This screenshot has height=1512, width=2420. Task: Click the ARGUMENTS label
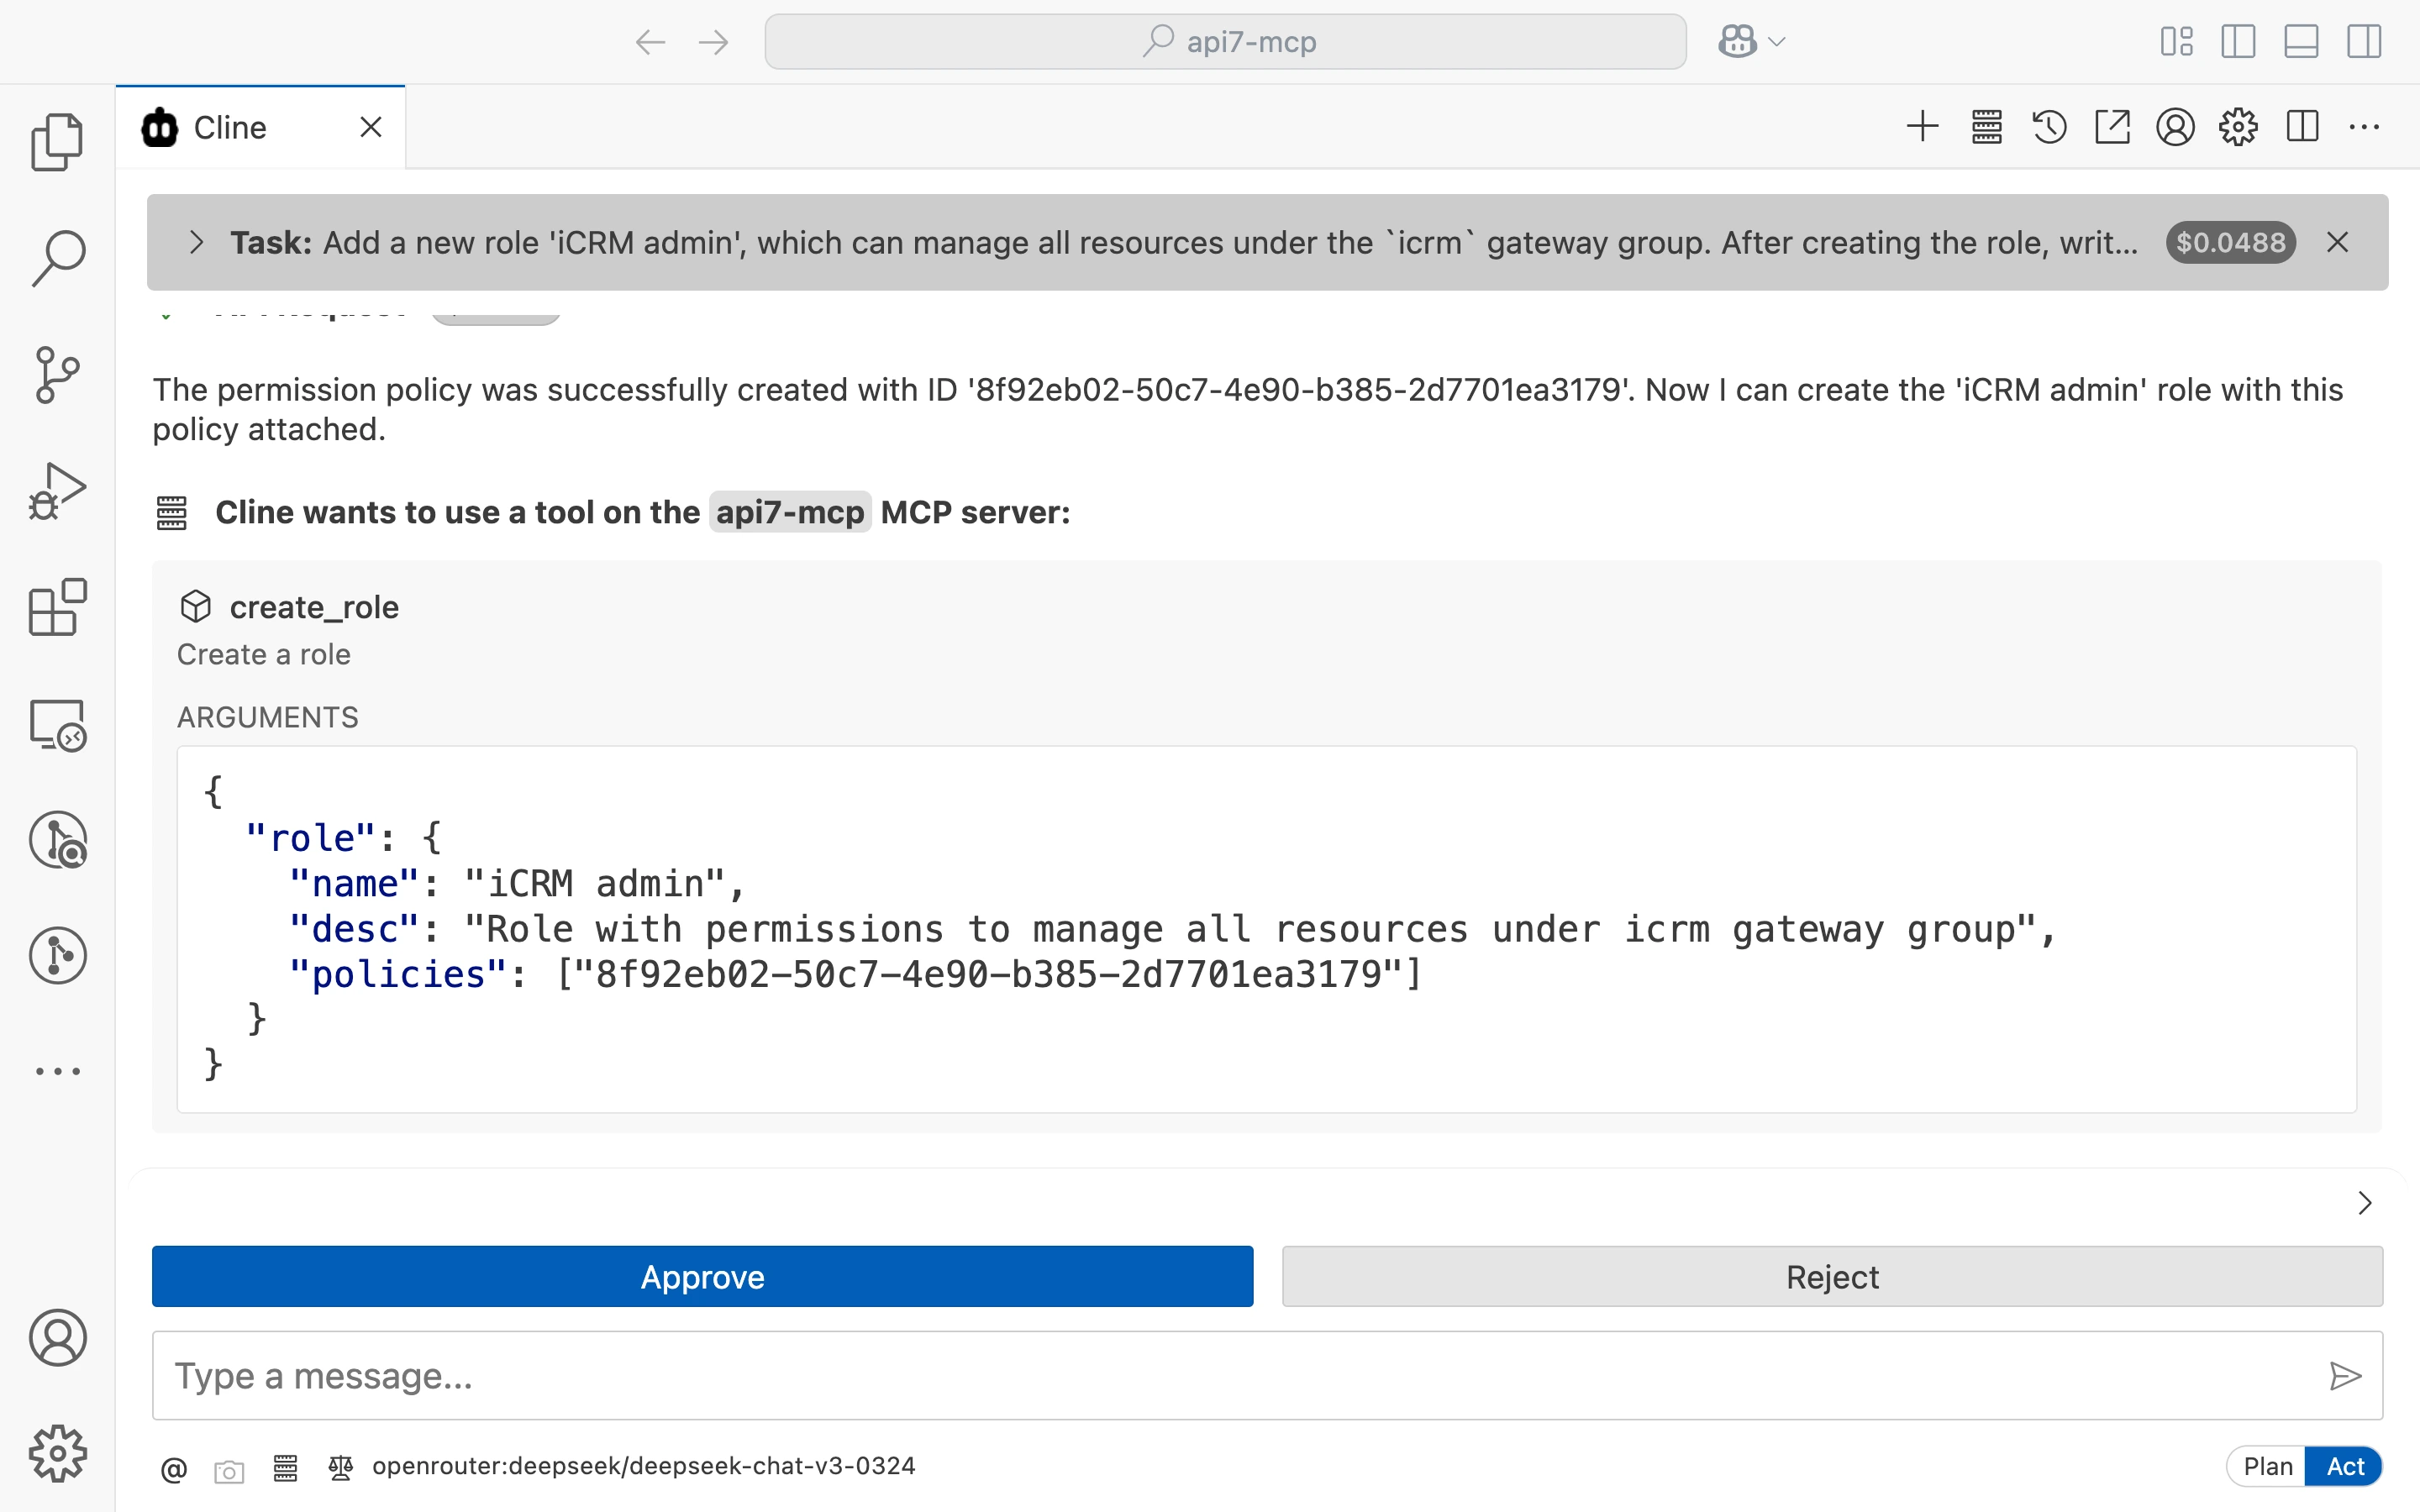pos(267,717)
